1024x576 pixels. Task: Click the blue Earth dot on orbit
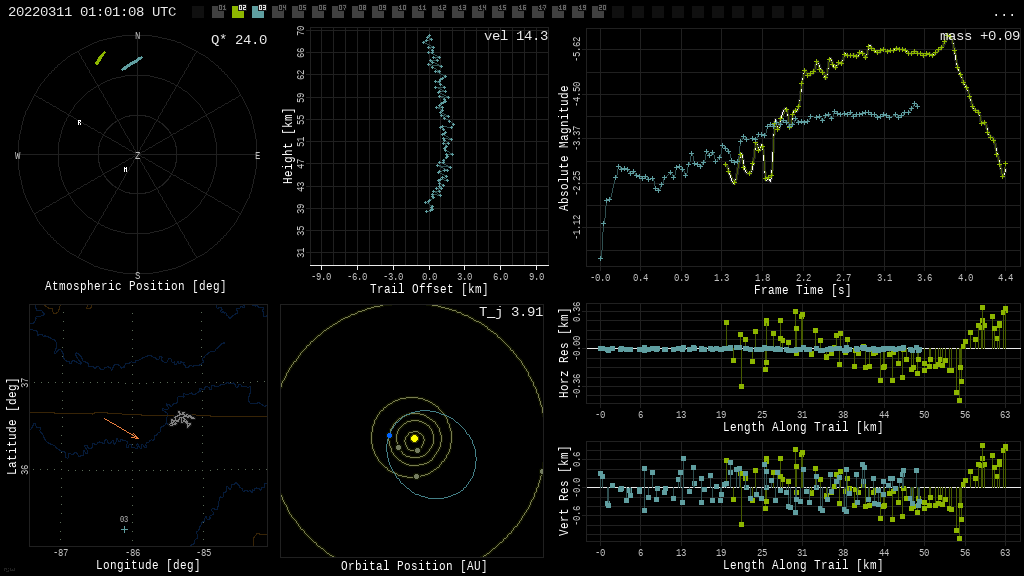(x=389, y=436)
